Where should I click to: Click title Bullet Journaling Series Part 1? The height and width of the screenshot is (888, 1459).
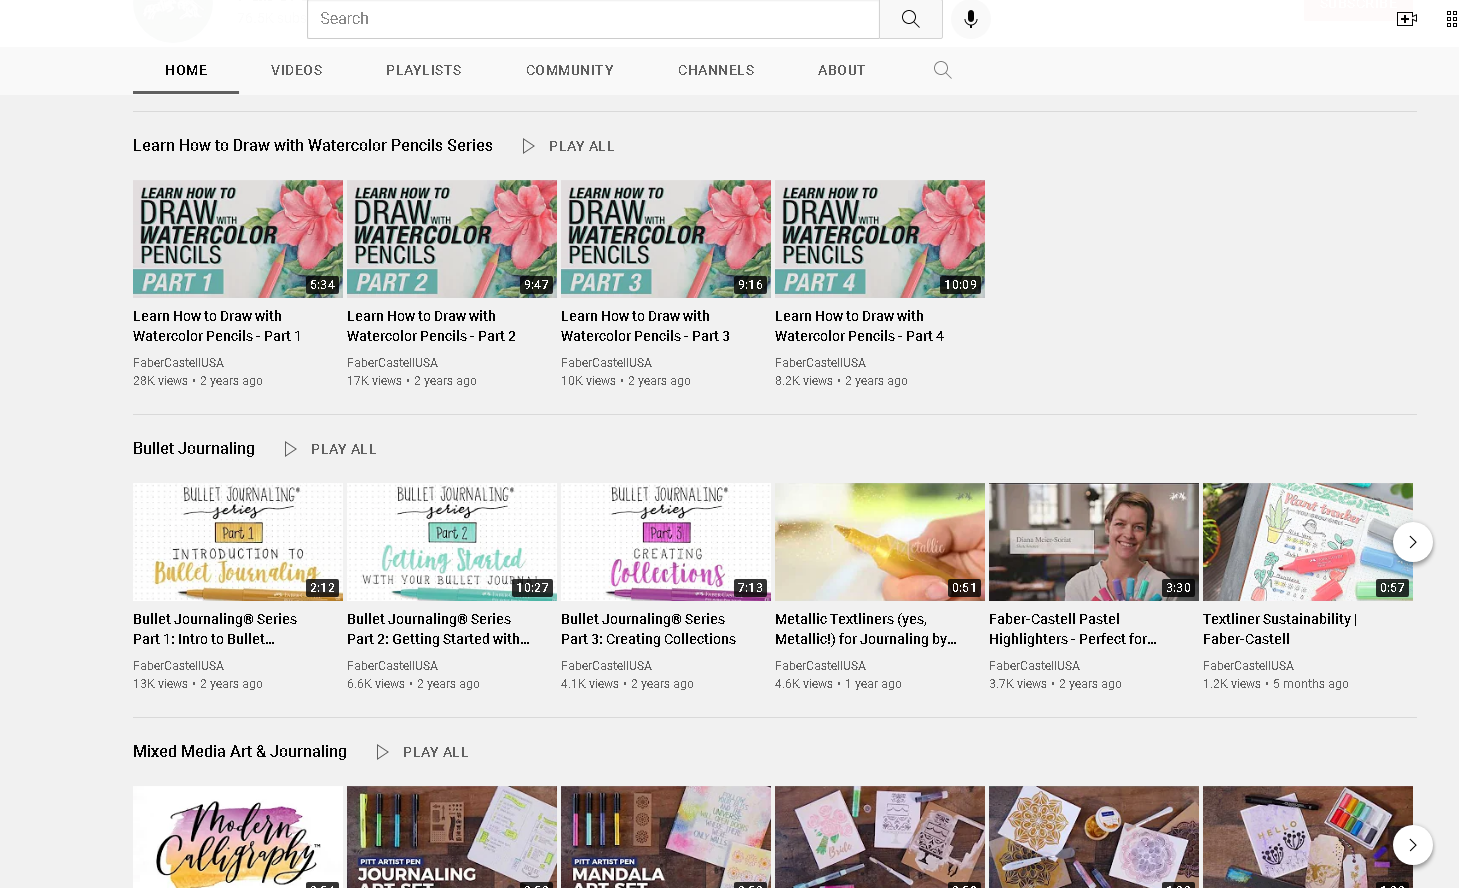point(215,629)
